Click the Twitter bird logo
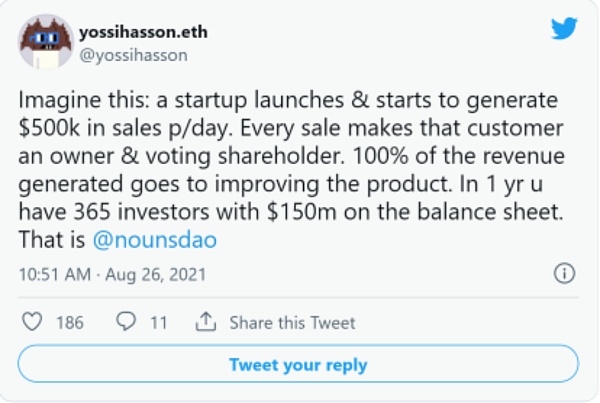The width and height of the screenshot is (600, 403). pyautogui.click(x=564, y=29)
